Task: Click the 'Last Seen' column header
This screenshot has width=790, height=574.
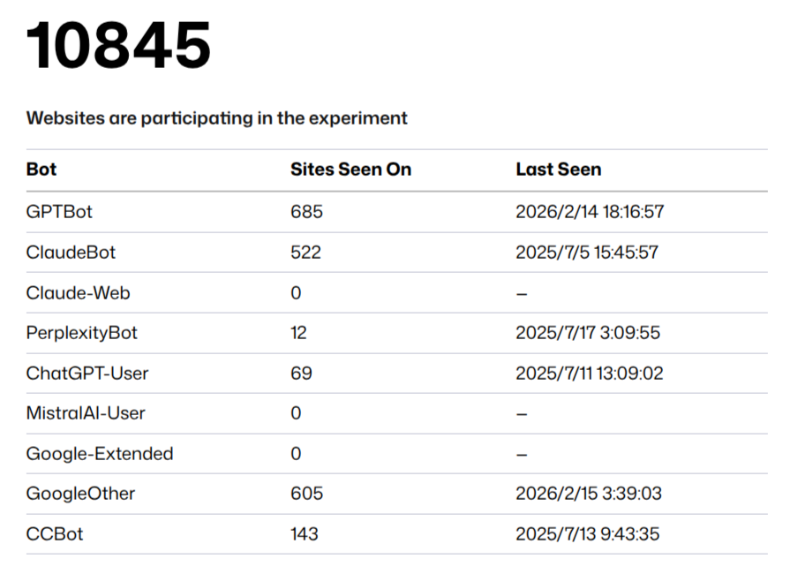Action: [558, 169]
